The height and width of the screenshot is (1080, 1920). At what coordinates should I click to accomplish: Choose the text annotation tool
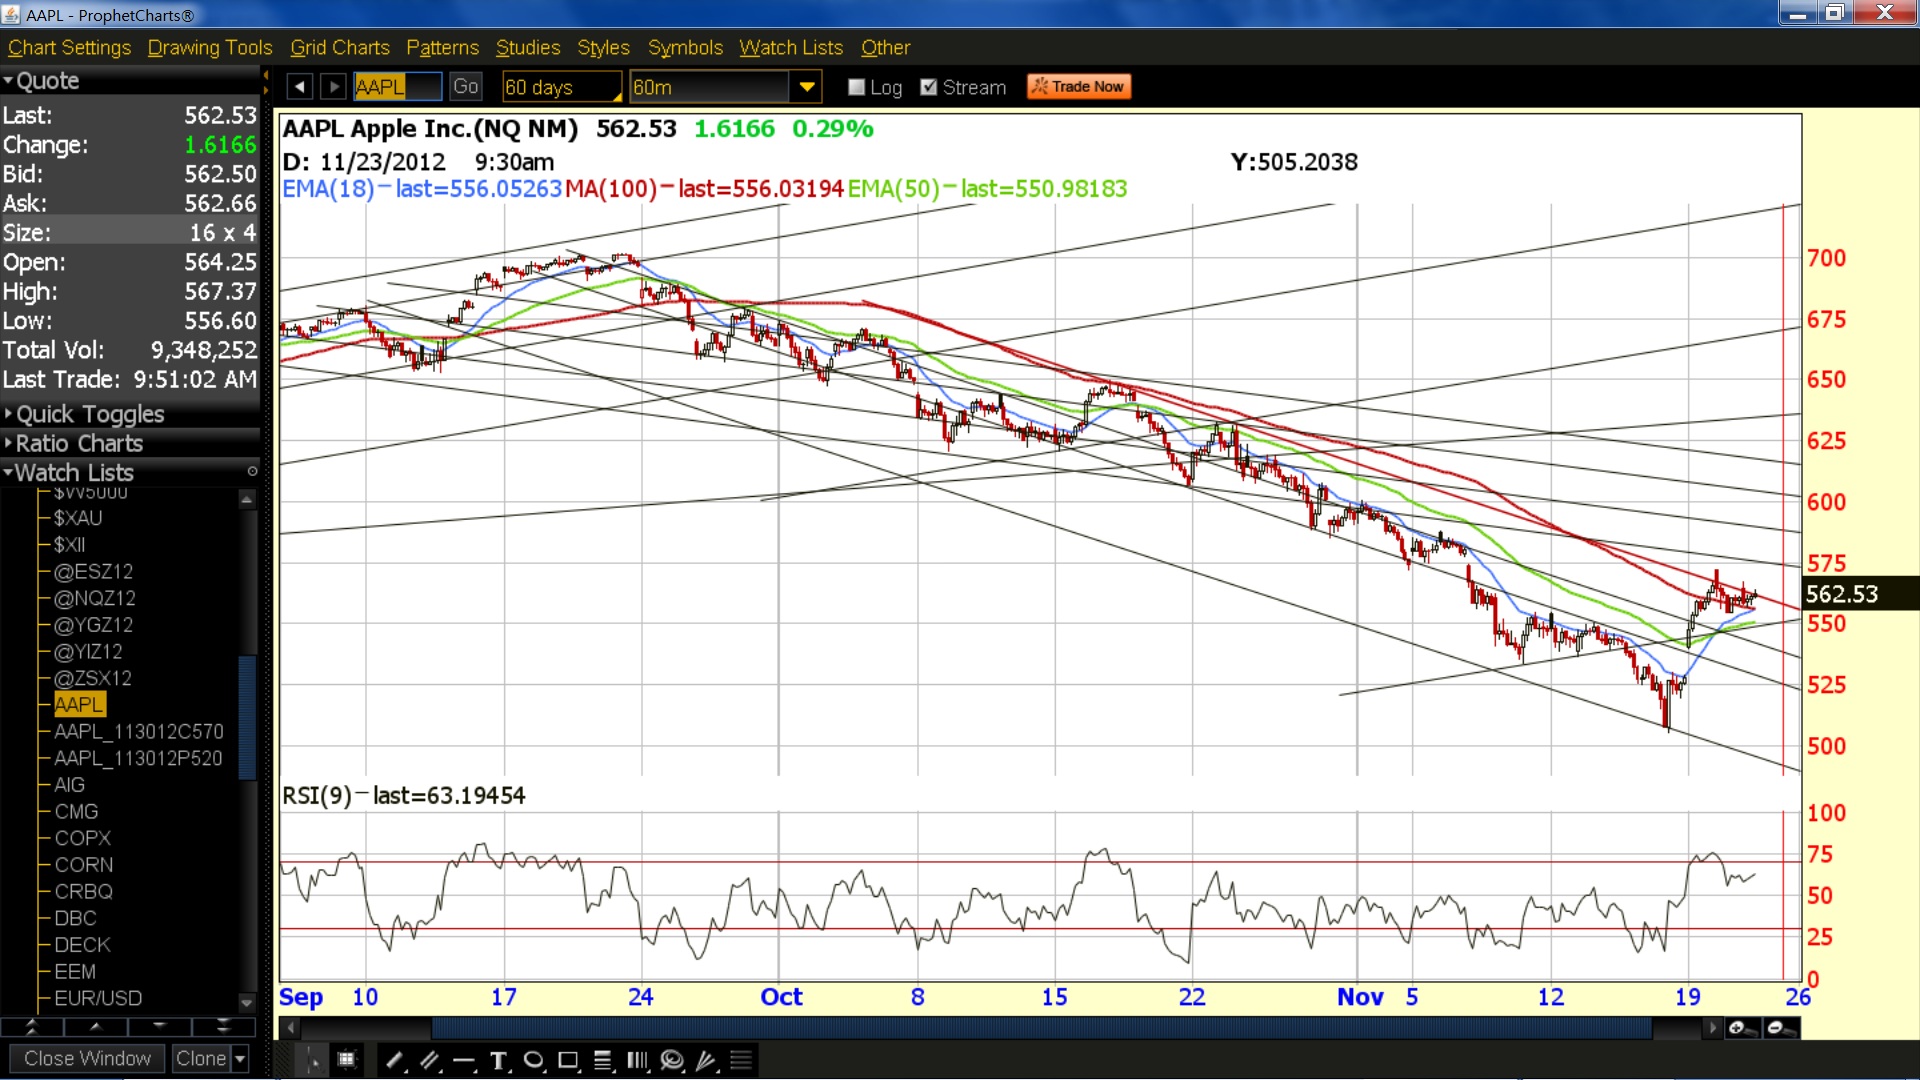tap(498, 1061)
